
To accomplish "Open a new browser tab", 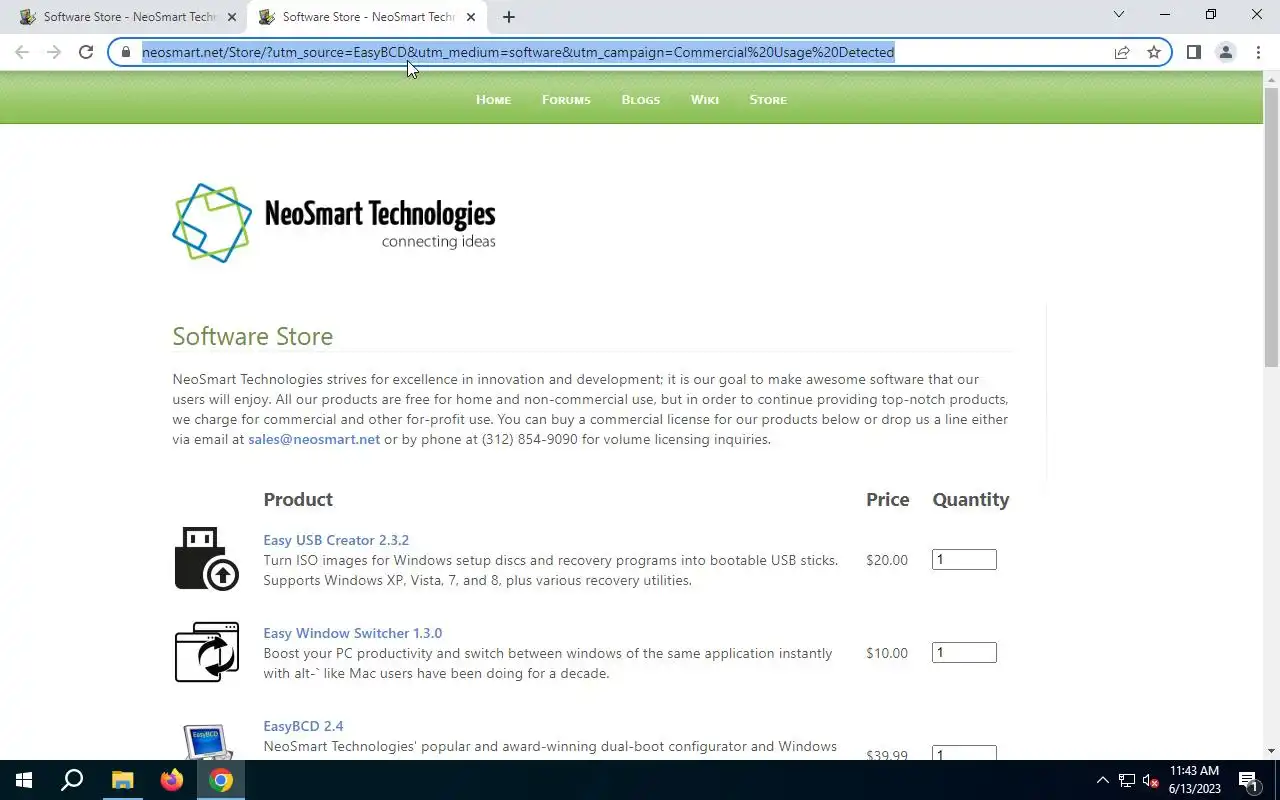I will pos(509,17).
